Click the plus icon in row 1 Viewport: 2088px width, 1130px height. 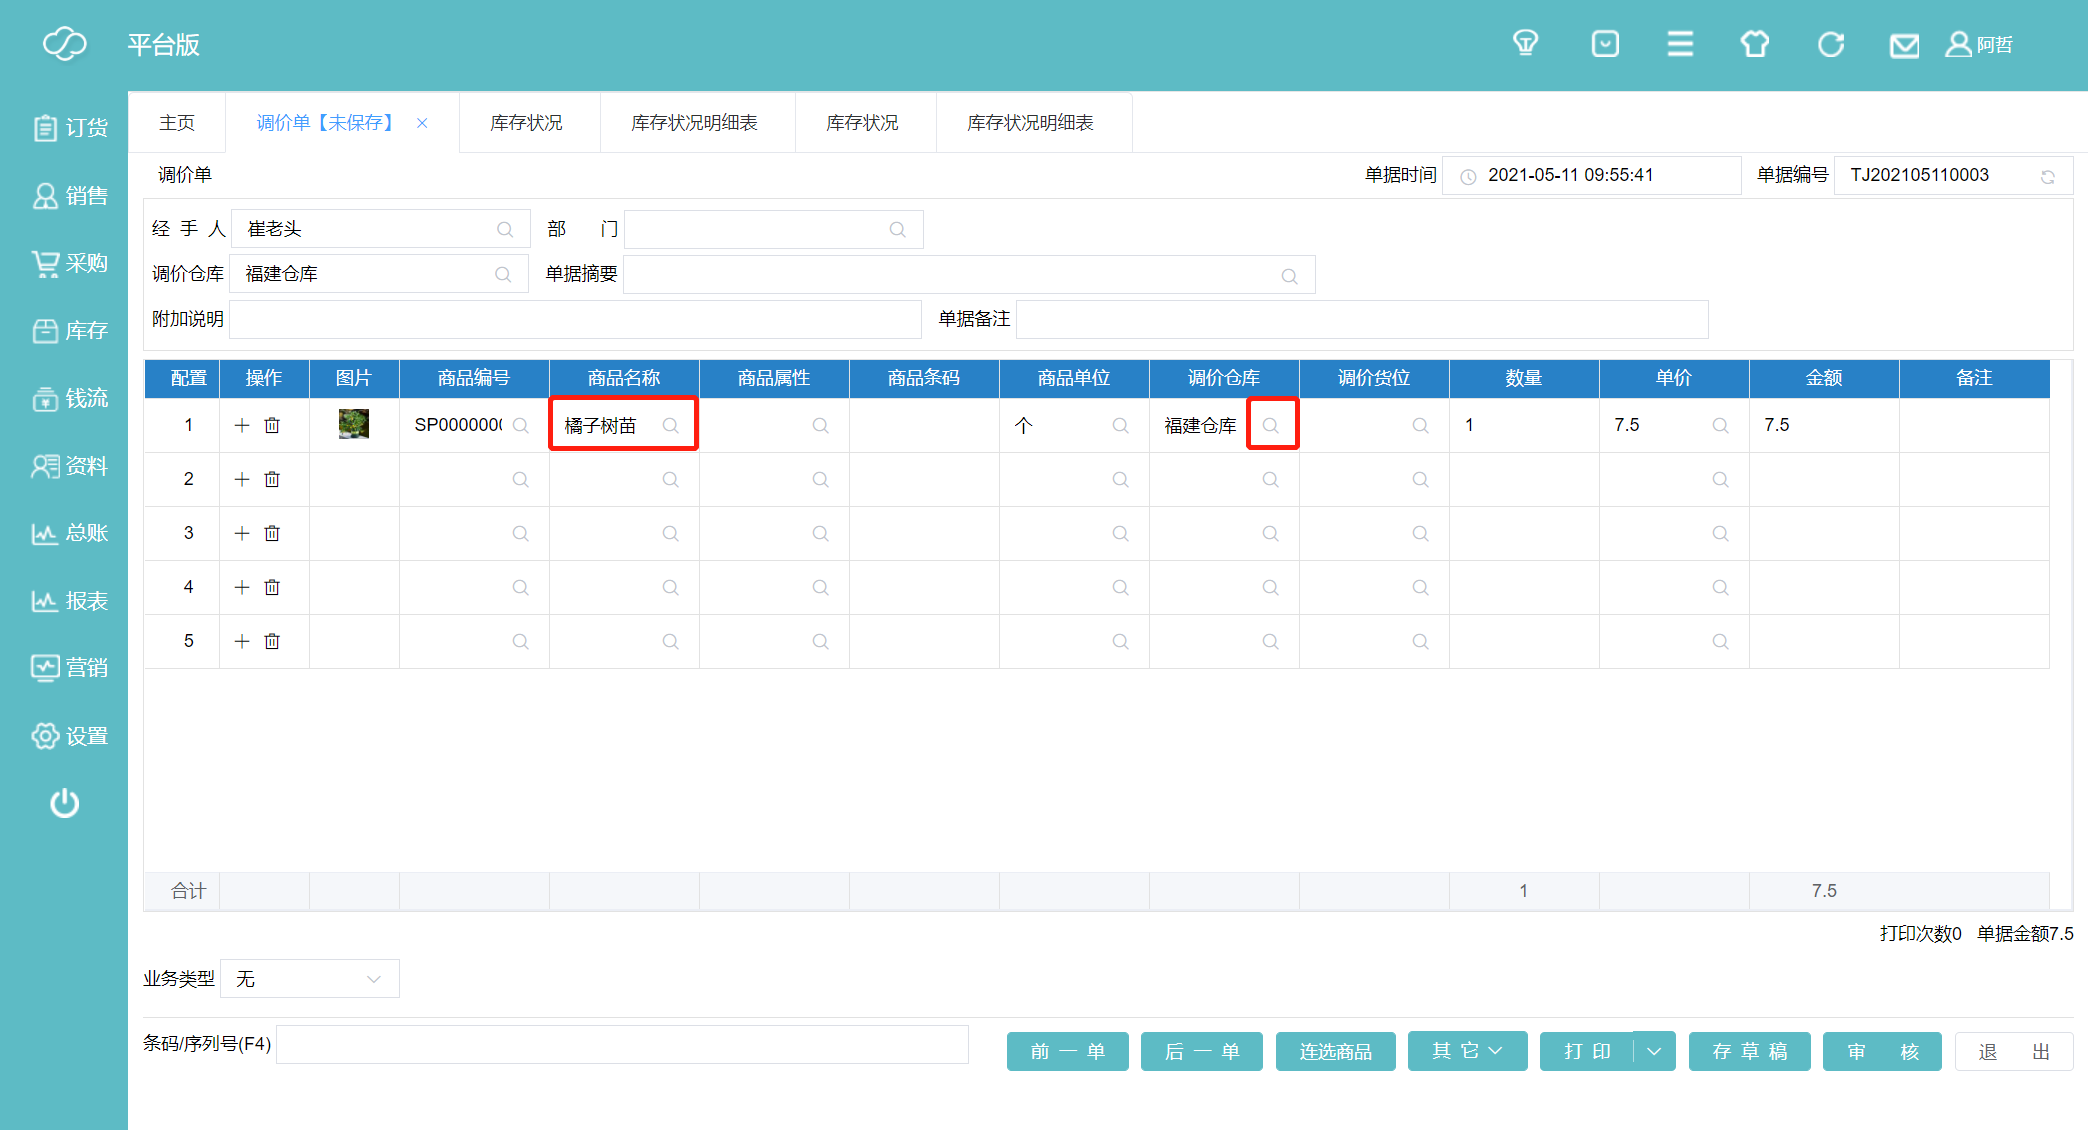242,425
